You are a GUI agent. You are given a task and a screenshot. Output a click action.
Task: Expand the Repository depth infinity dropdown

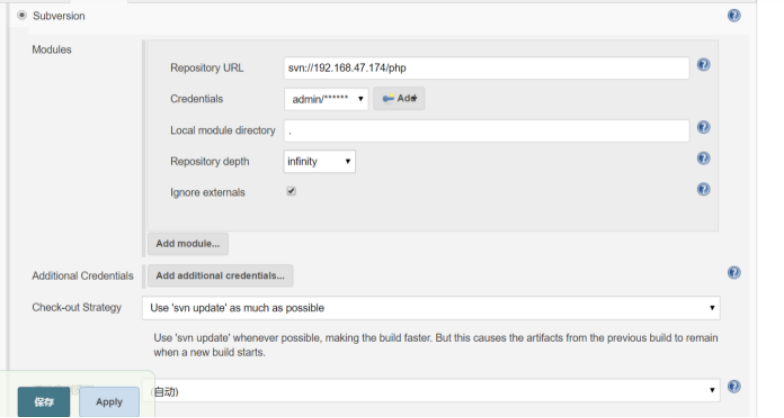(319, 161)
